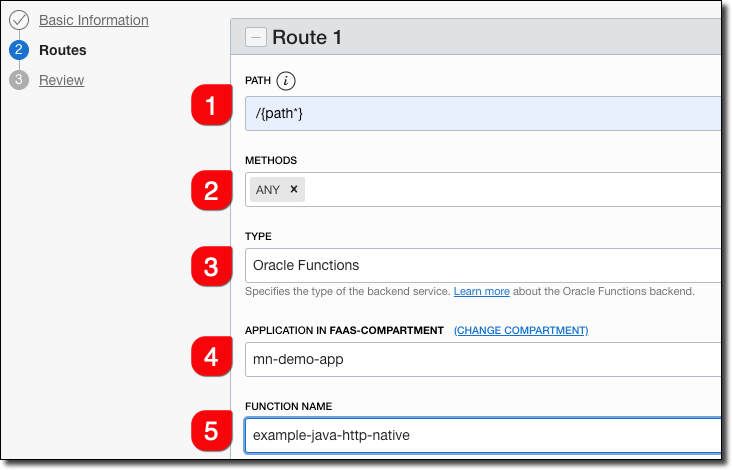Select the Routes step label

(x=62, y=50)
